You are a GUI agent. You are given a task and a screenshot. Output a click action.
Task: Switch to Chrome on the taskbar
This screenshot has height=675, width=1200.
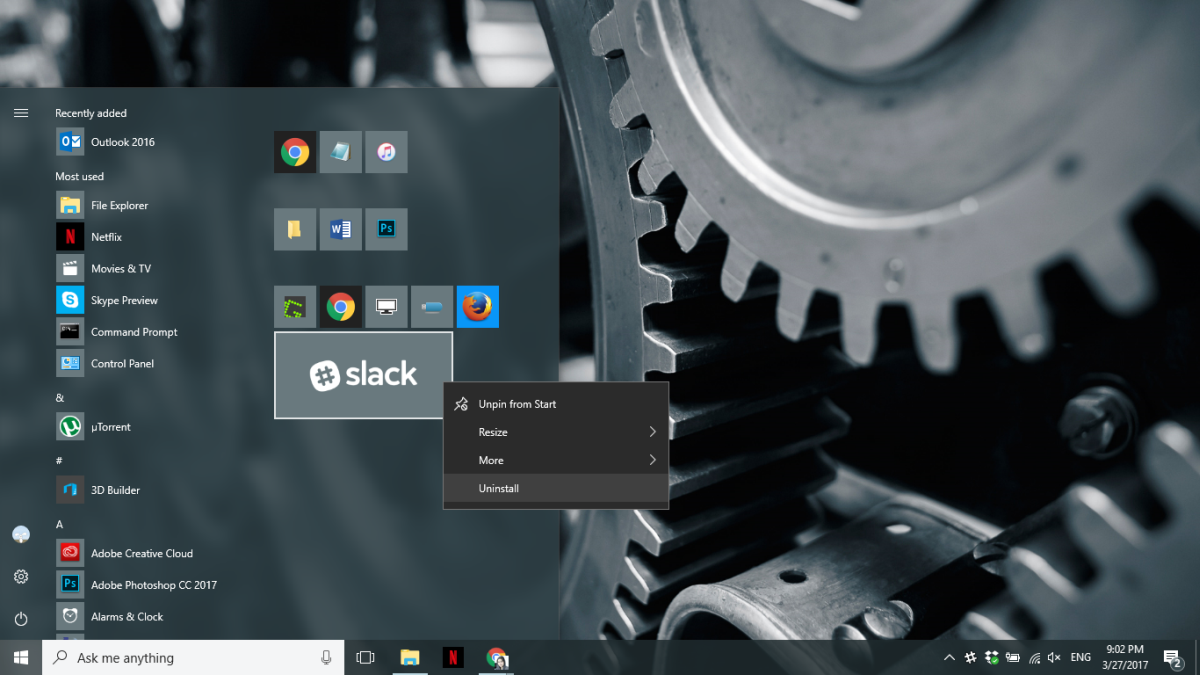tap(497, 658)
